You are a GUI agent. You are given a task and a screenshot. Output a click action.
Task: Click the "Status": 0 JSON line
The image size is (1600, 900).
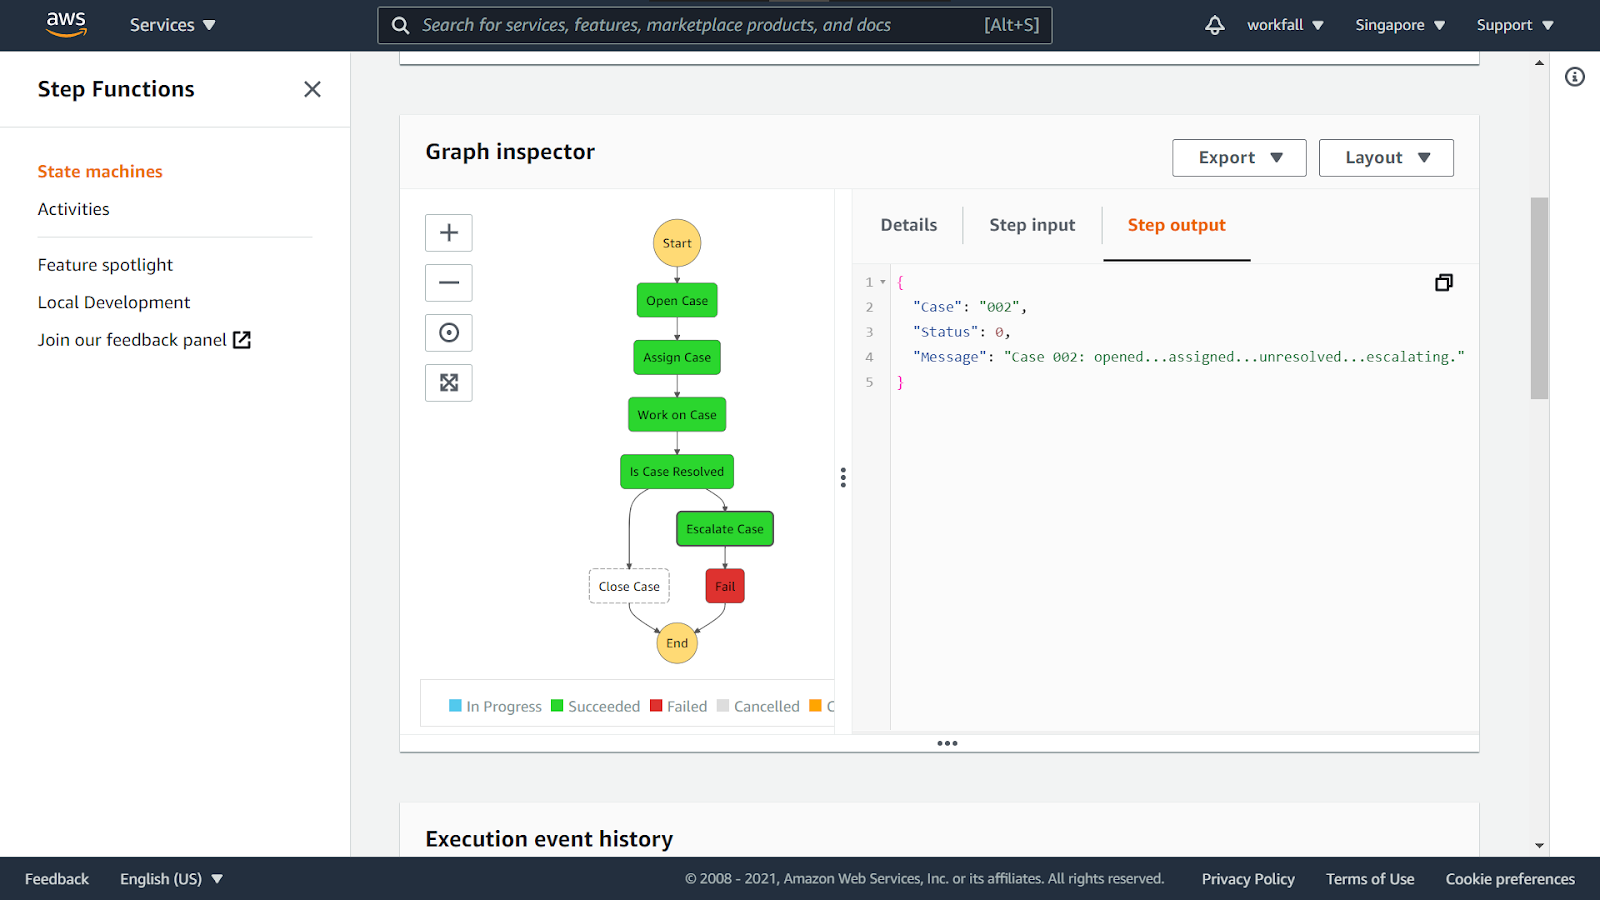[962, 332]
